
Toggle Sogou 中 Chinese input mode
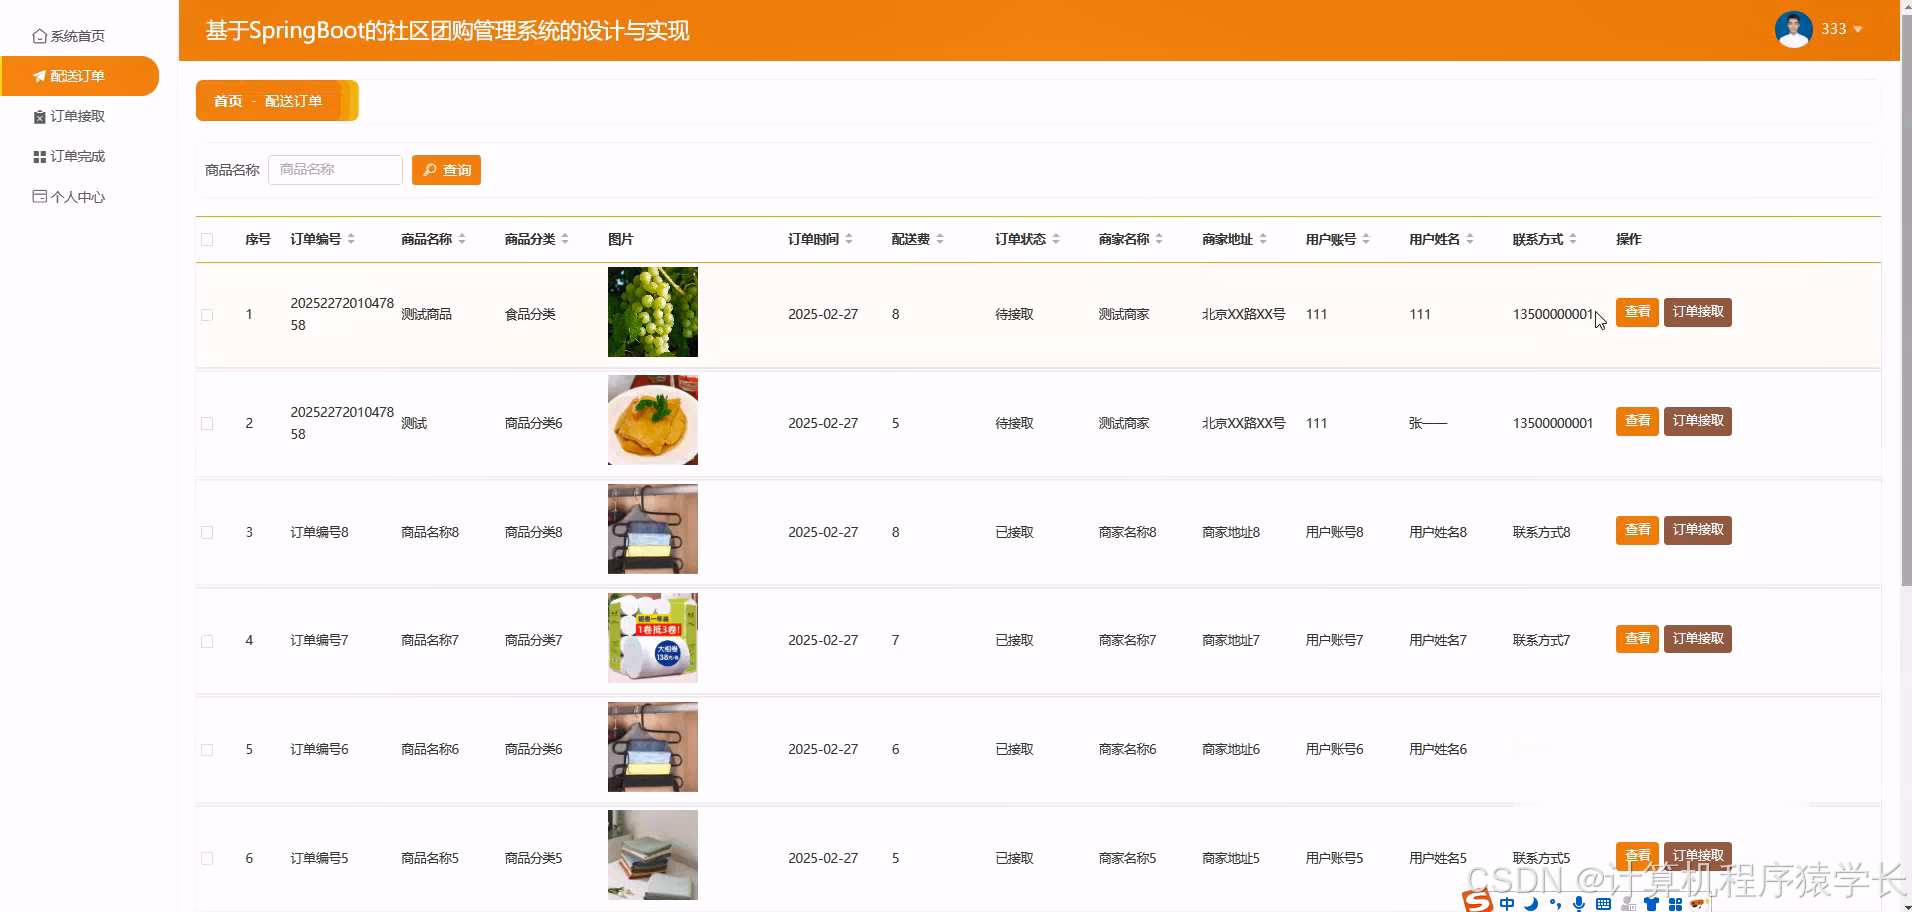tap(1507, 904)
